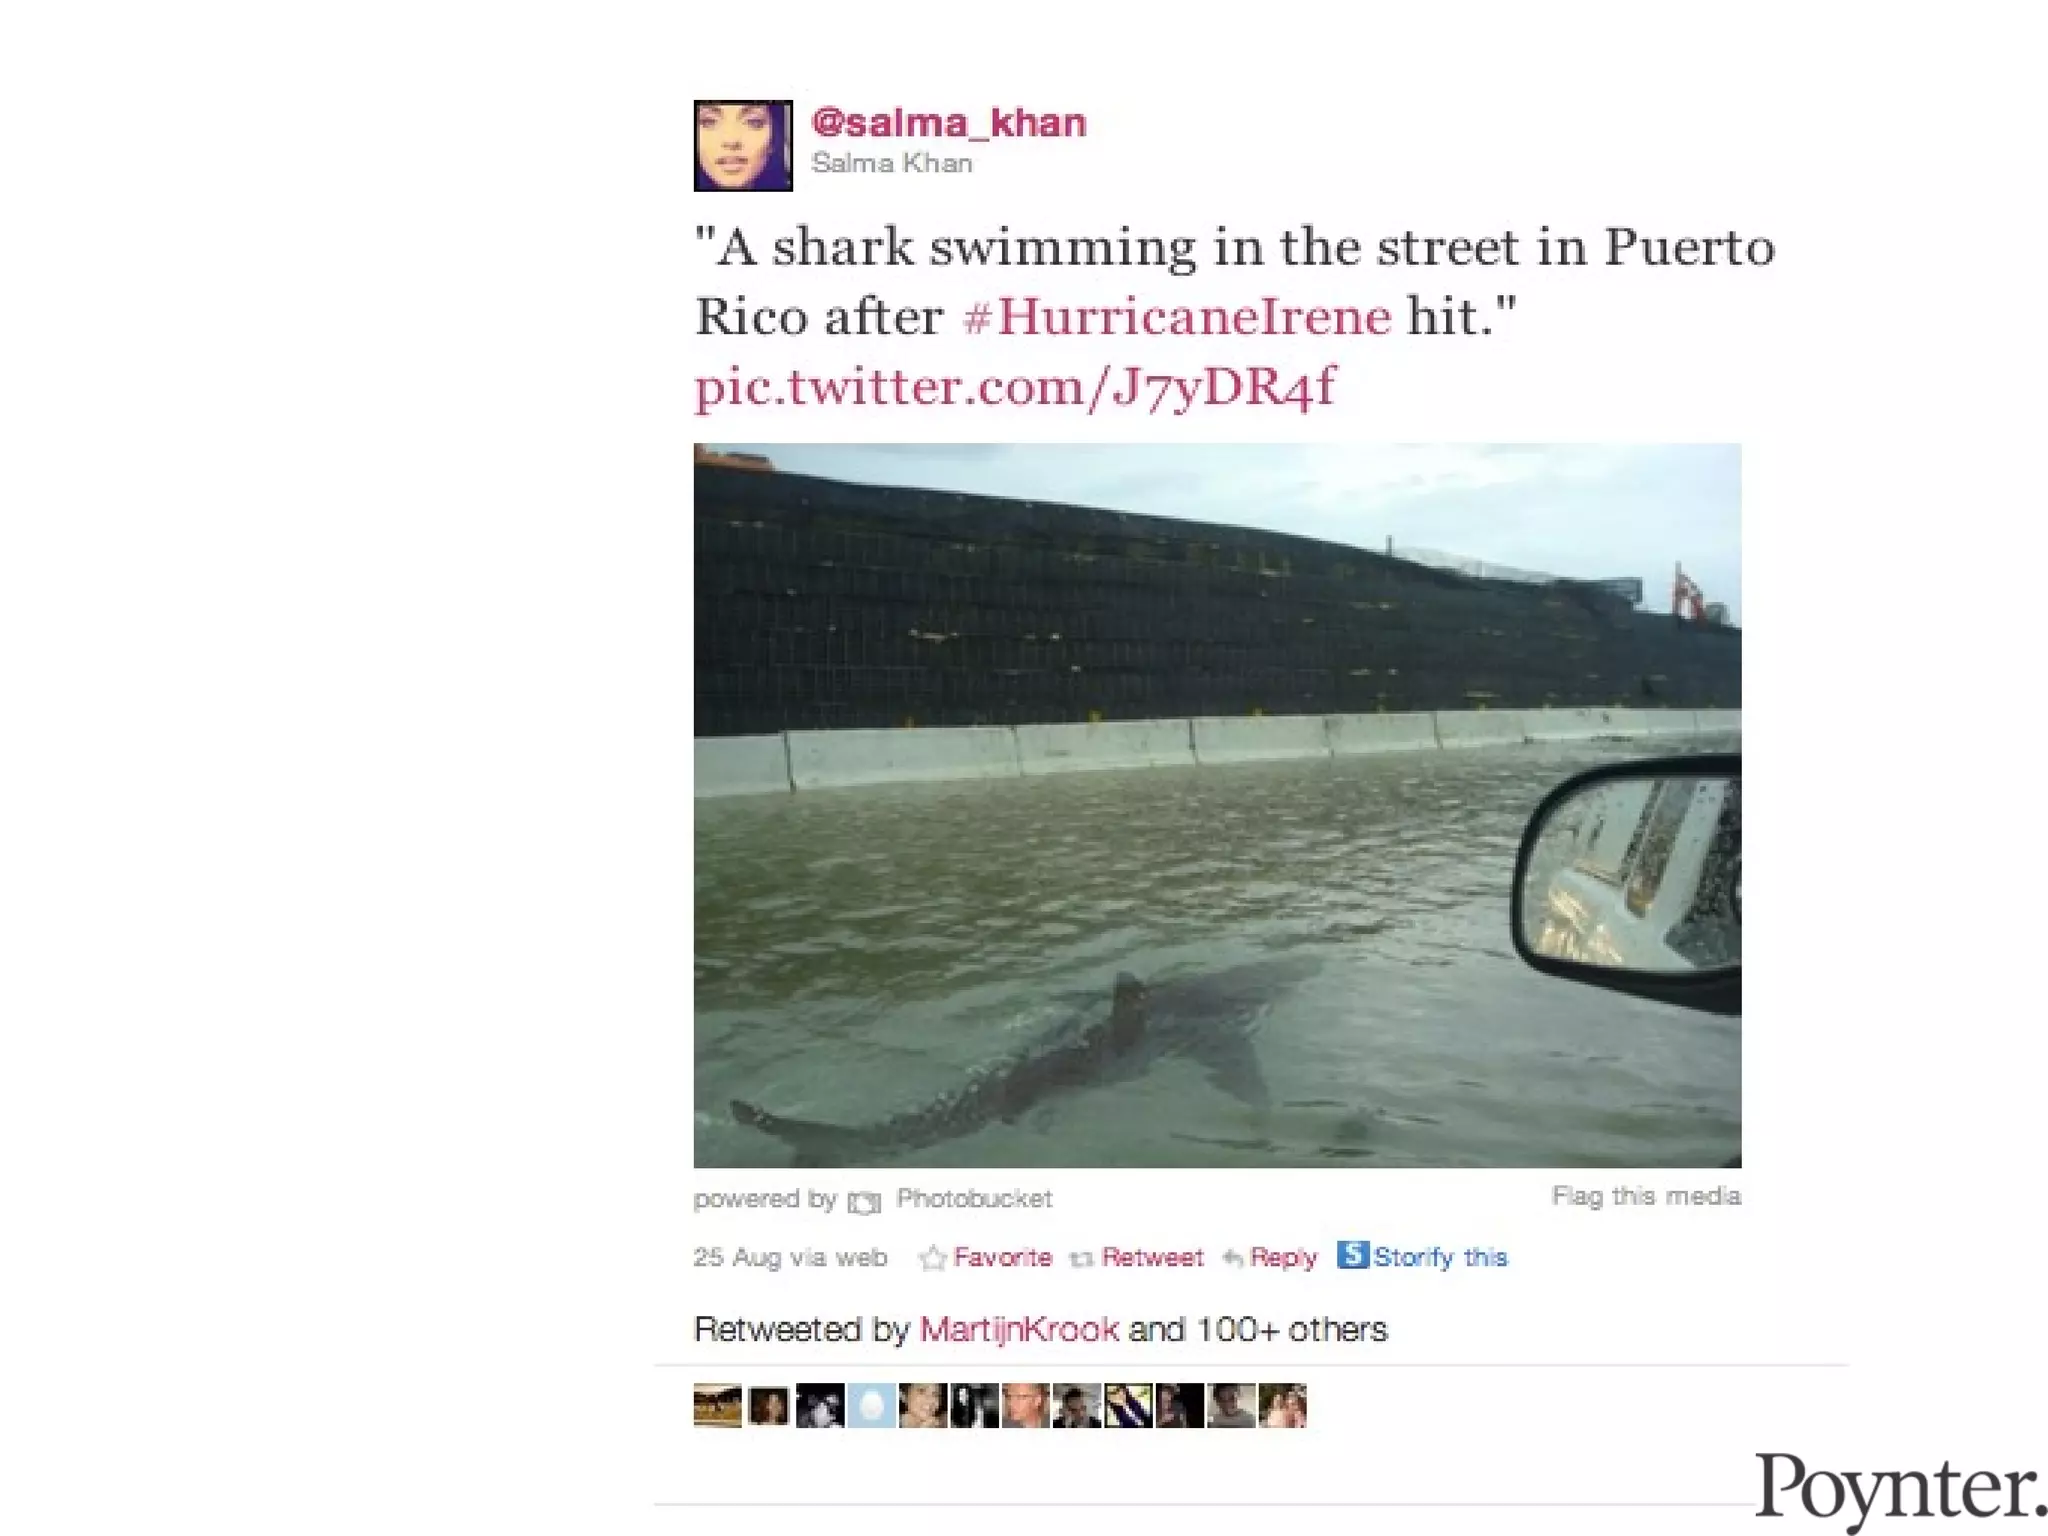Click the Retweet arrows icon

pos(1080,1259)
